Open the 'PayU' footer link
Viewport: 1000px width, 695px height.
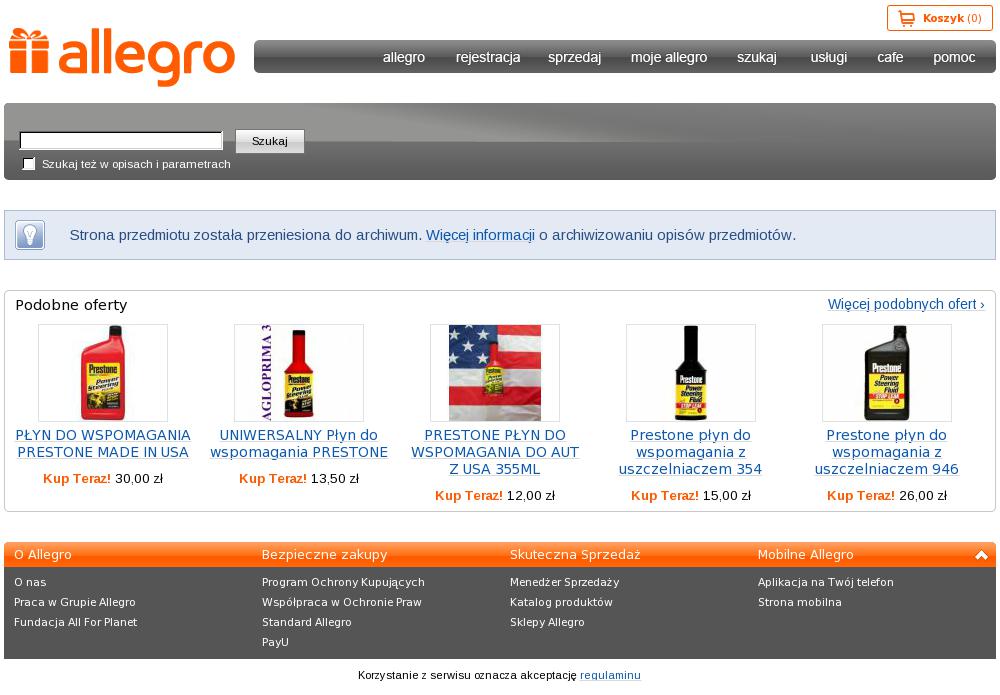[275, 642]
